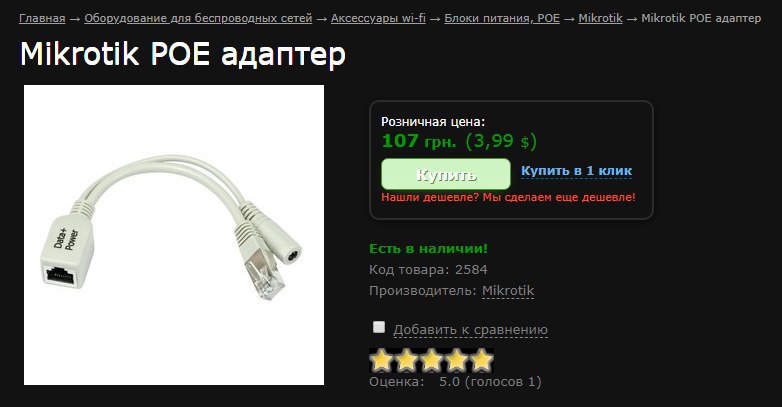The width and height of the screenshot is (782, 407).
Task: Click the green Купить button
Action: coord(446,175)
